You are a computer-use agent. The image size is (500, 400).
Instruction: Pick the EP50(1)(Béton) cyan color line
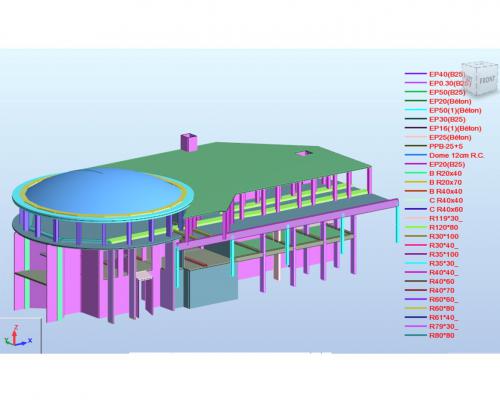click(416, 110)
